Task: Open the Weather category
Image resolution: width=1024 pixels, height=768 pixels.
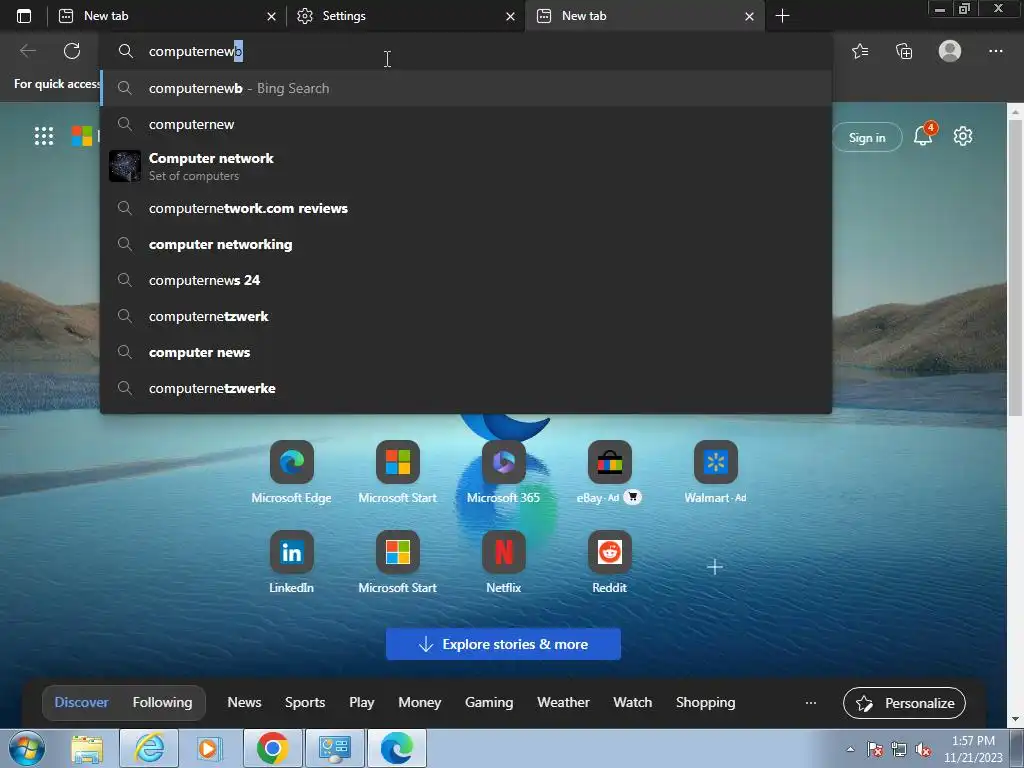Action: tap(563, 703)
